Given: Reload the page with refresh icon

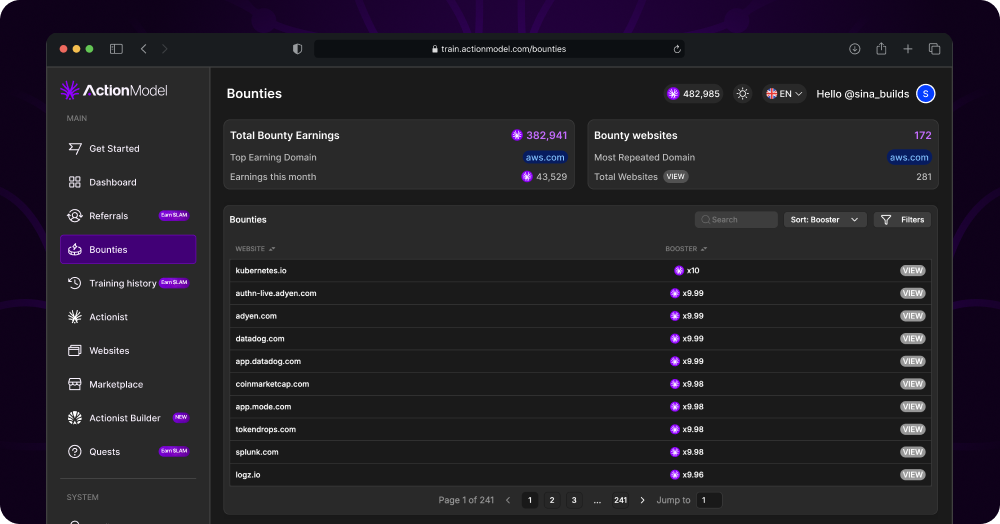Looking at the screenshot, I should click(677, 49).
